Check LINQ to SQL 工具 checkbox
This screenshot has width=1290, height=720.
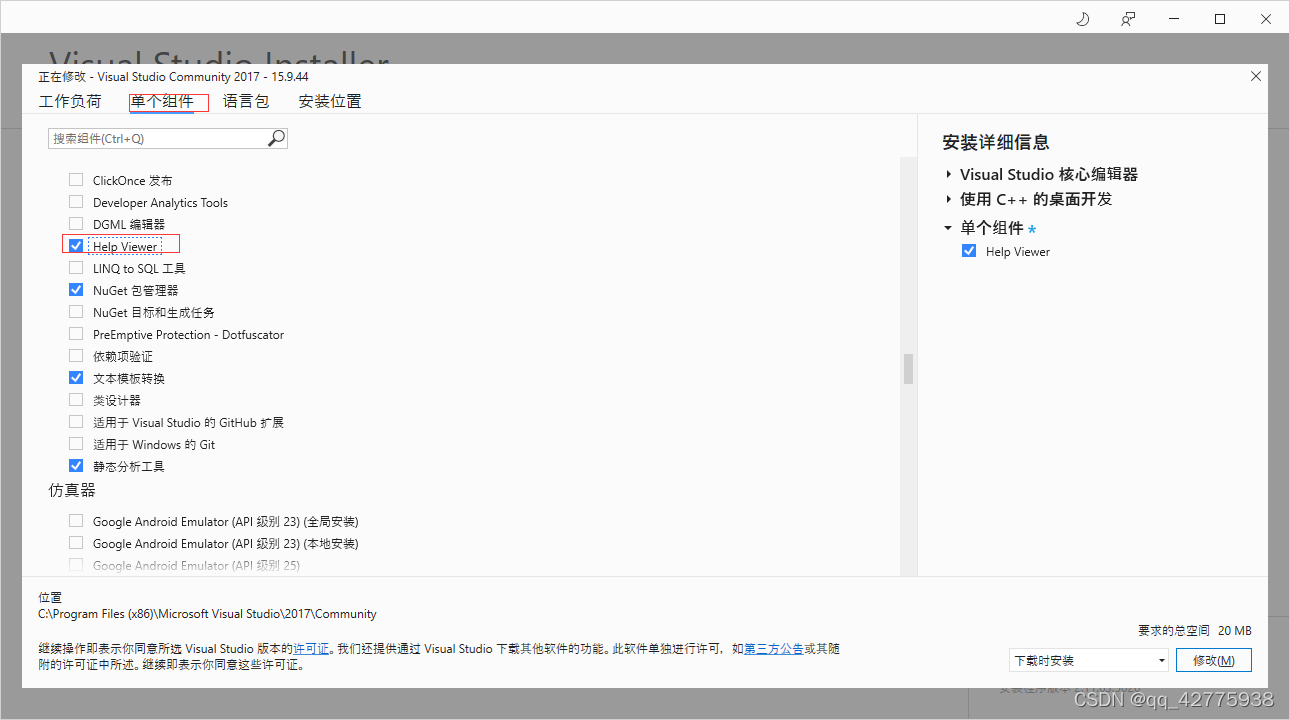[76, 268]
